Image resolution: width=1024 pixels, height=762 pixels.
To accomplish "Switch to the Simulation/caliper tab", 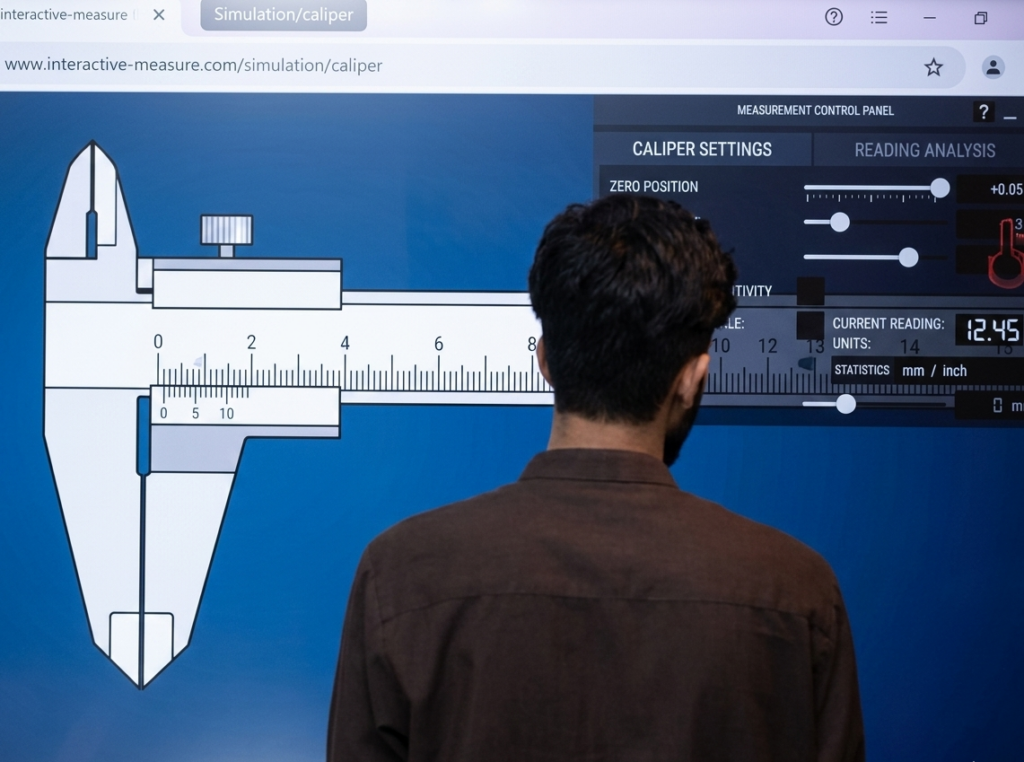I will pyautogui.click(x=283, y=14).
